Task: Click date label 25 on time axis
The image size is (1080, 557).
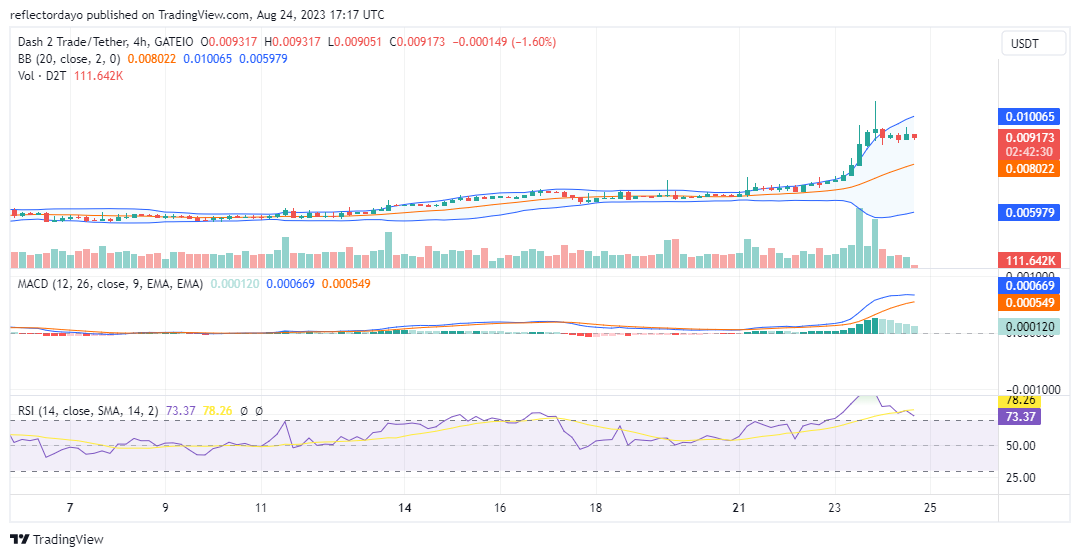Action: [x=931, y=508]
